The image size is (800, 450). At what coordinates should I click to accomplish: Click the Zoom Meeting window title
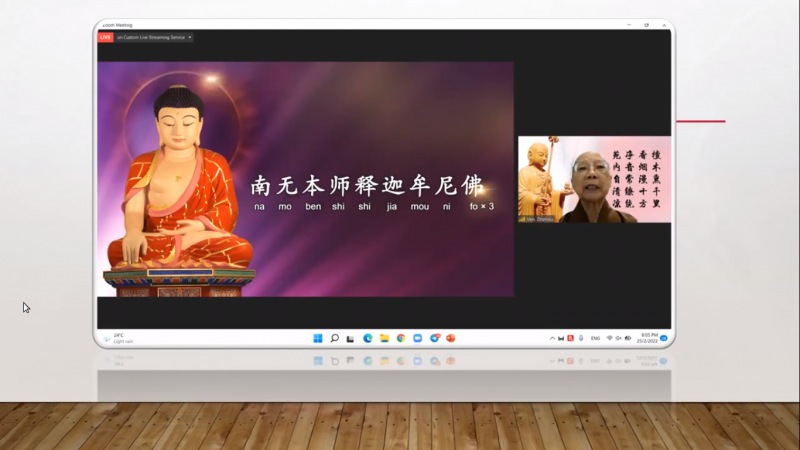pos(118,25)
